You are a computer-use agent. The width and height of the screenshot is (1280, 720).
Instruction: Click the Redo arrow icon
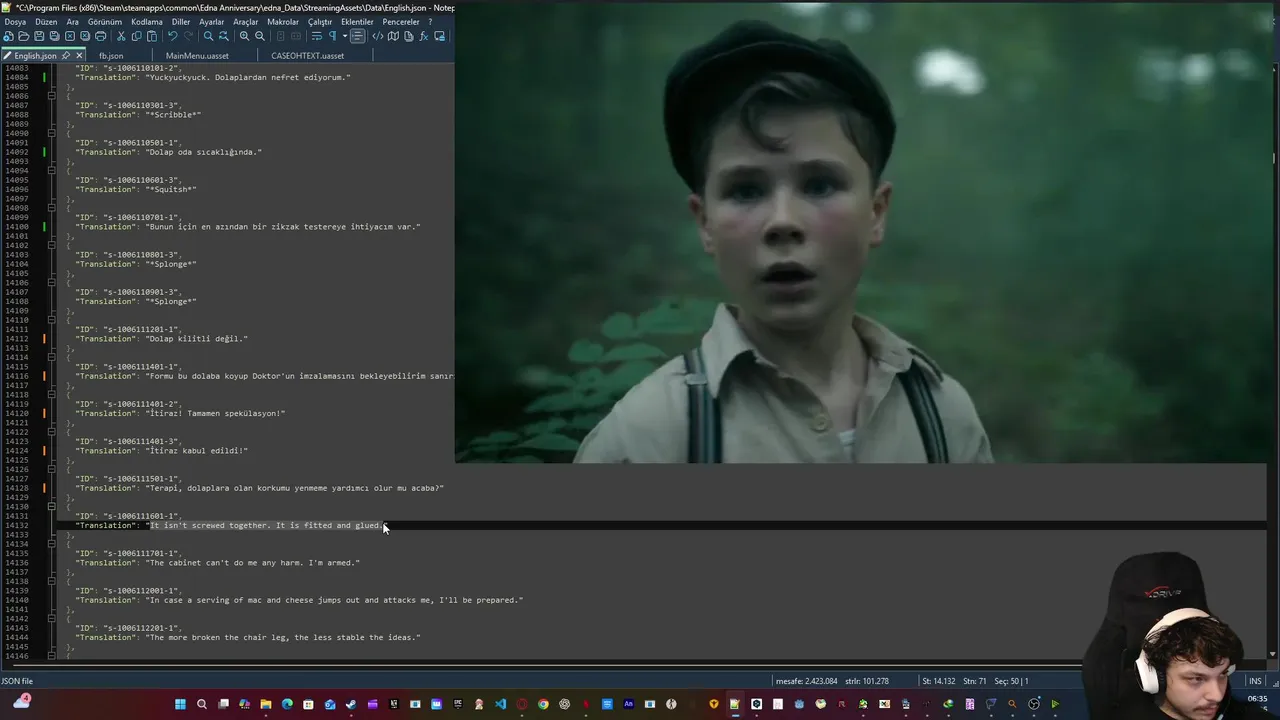pyautogui.click(x=188, y=36)
